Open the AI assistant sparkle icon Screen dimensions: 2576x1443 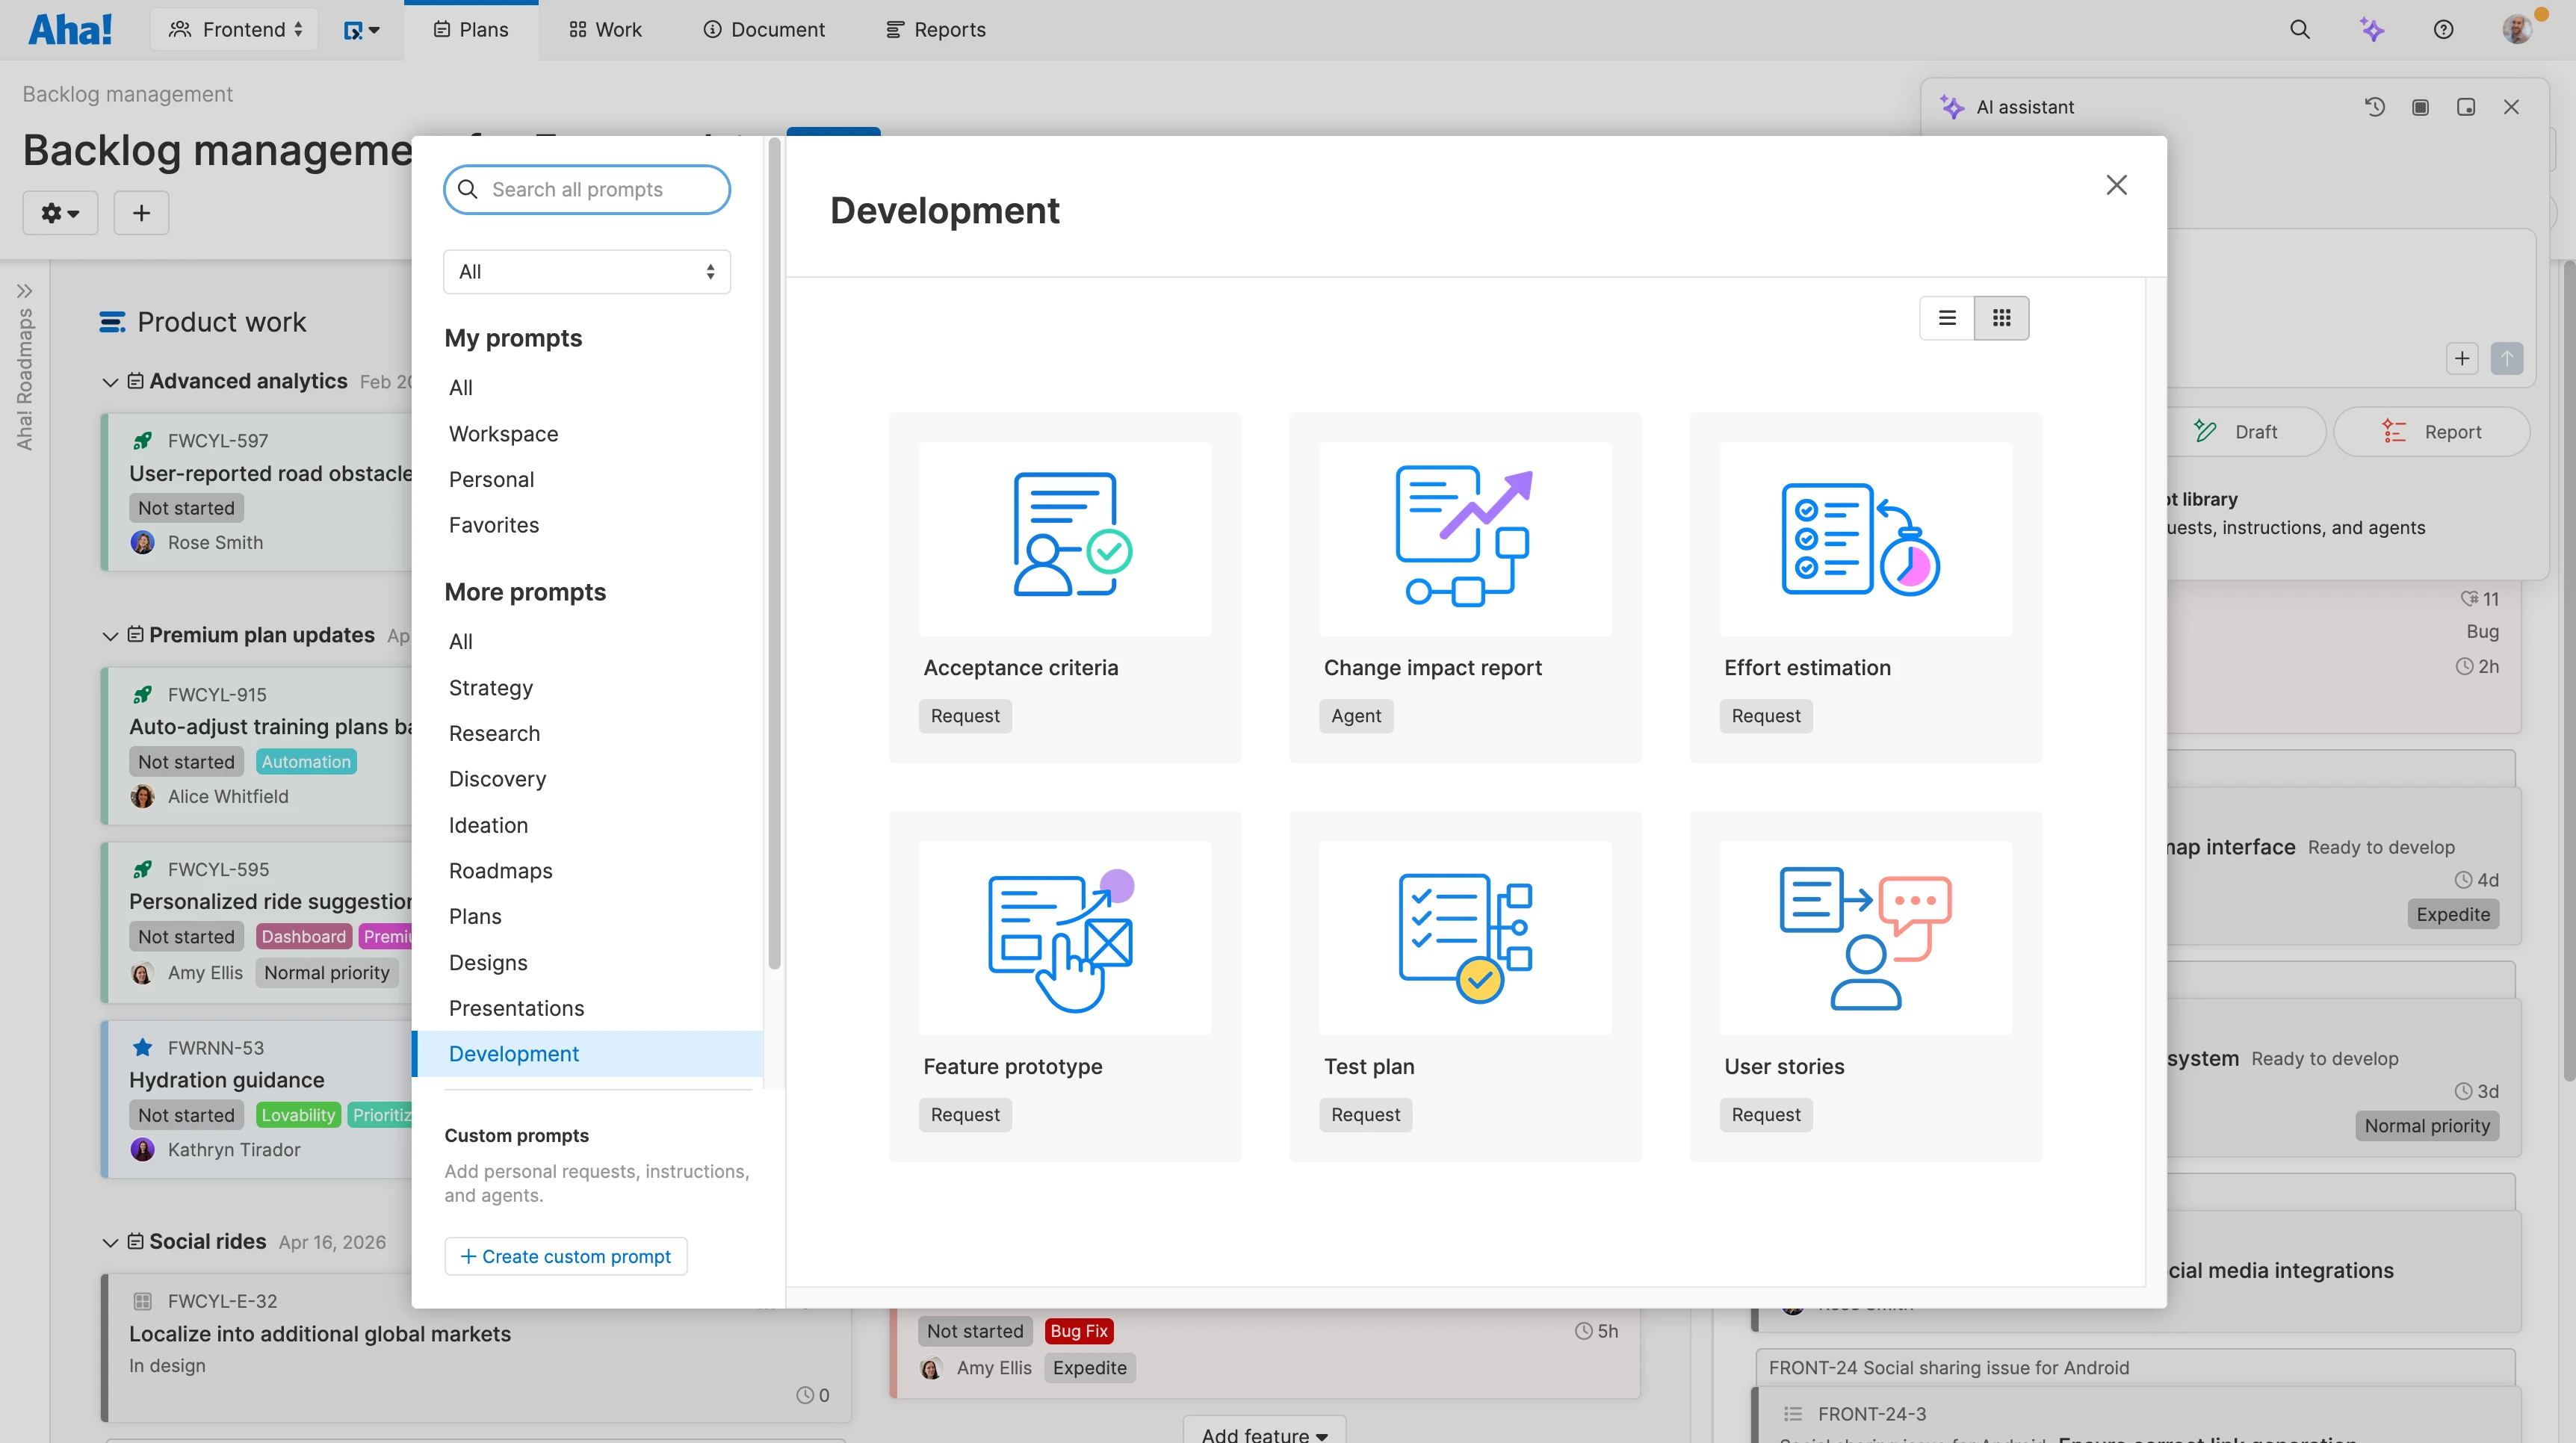point(2372,29)
